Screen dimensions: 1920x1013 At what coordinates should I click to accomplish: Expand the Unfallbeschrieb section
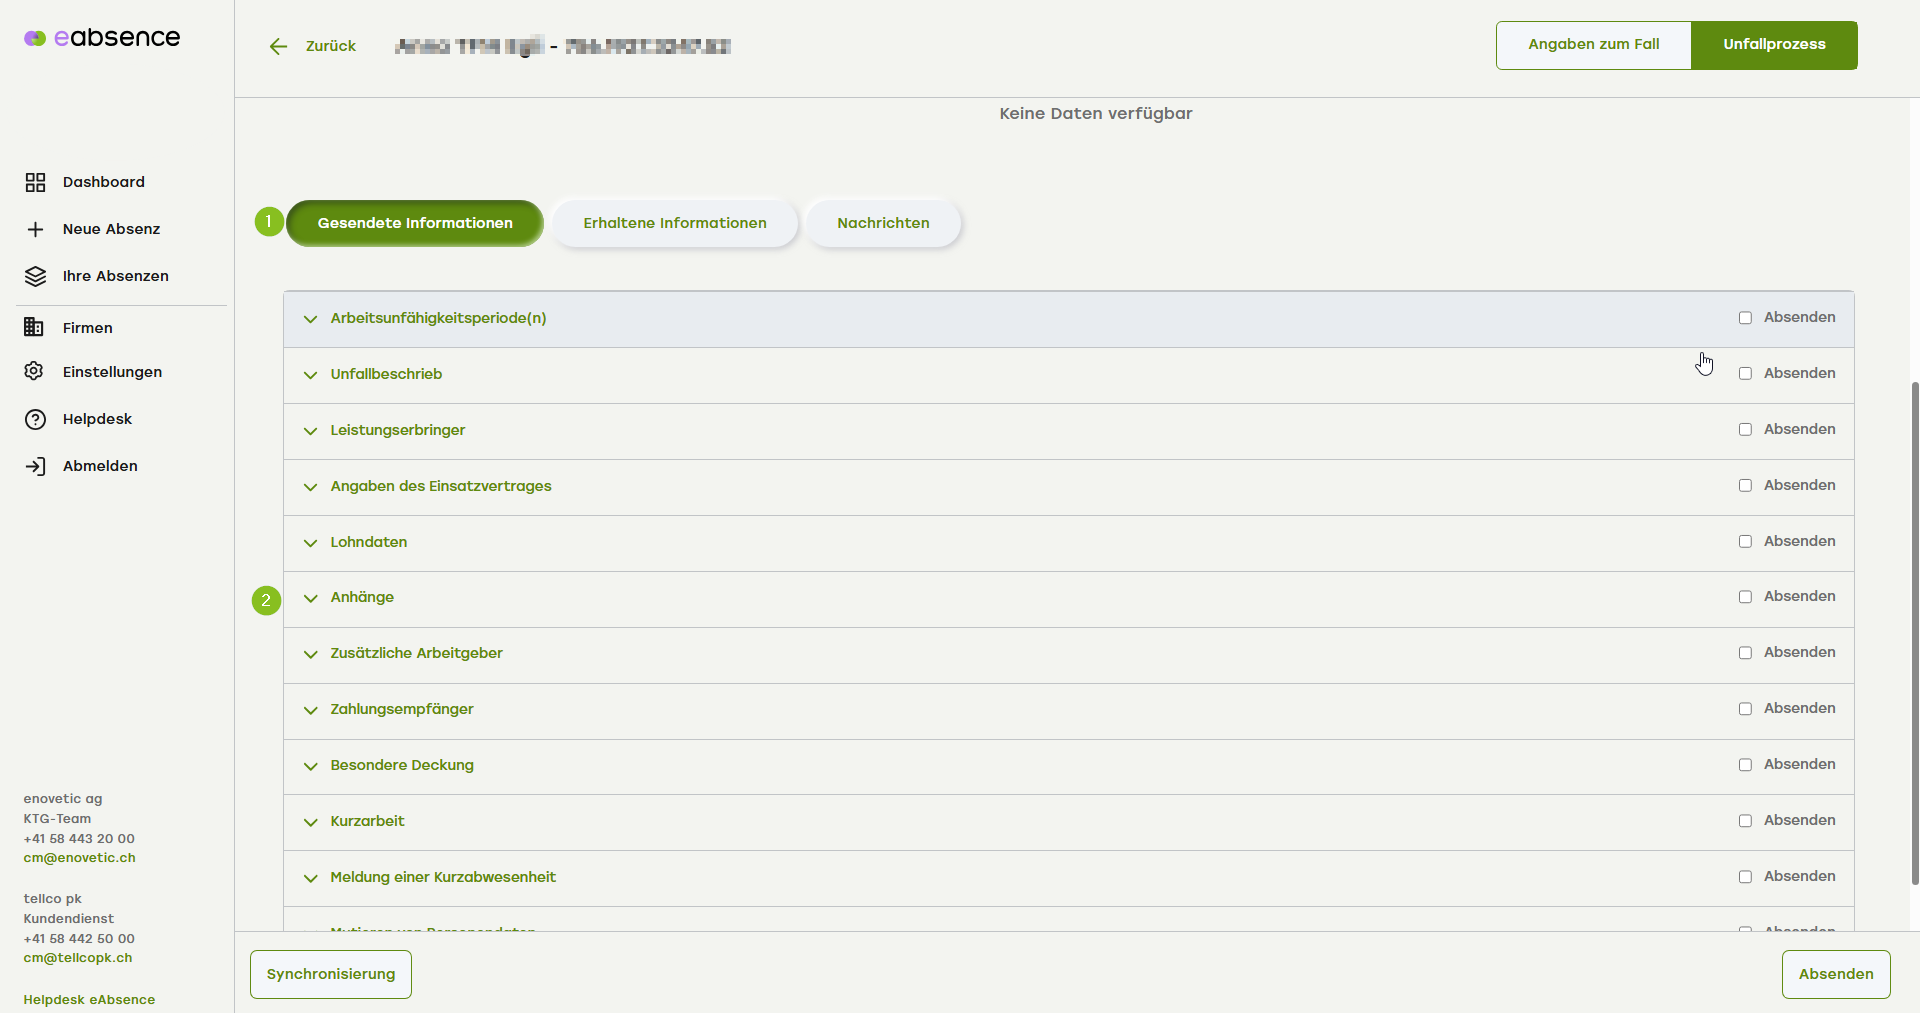click(311, 375)
